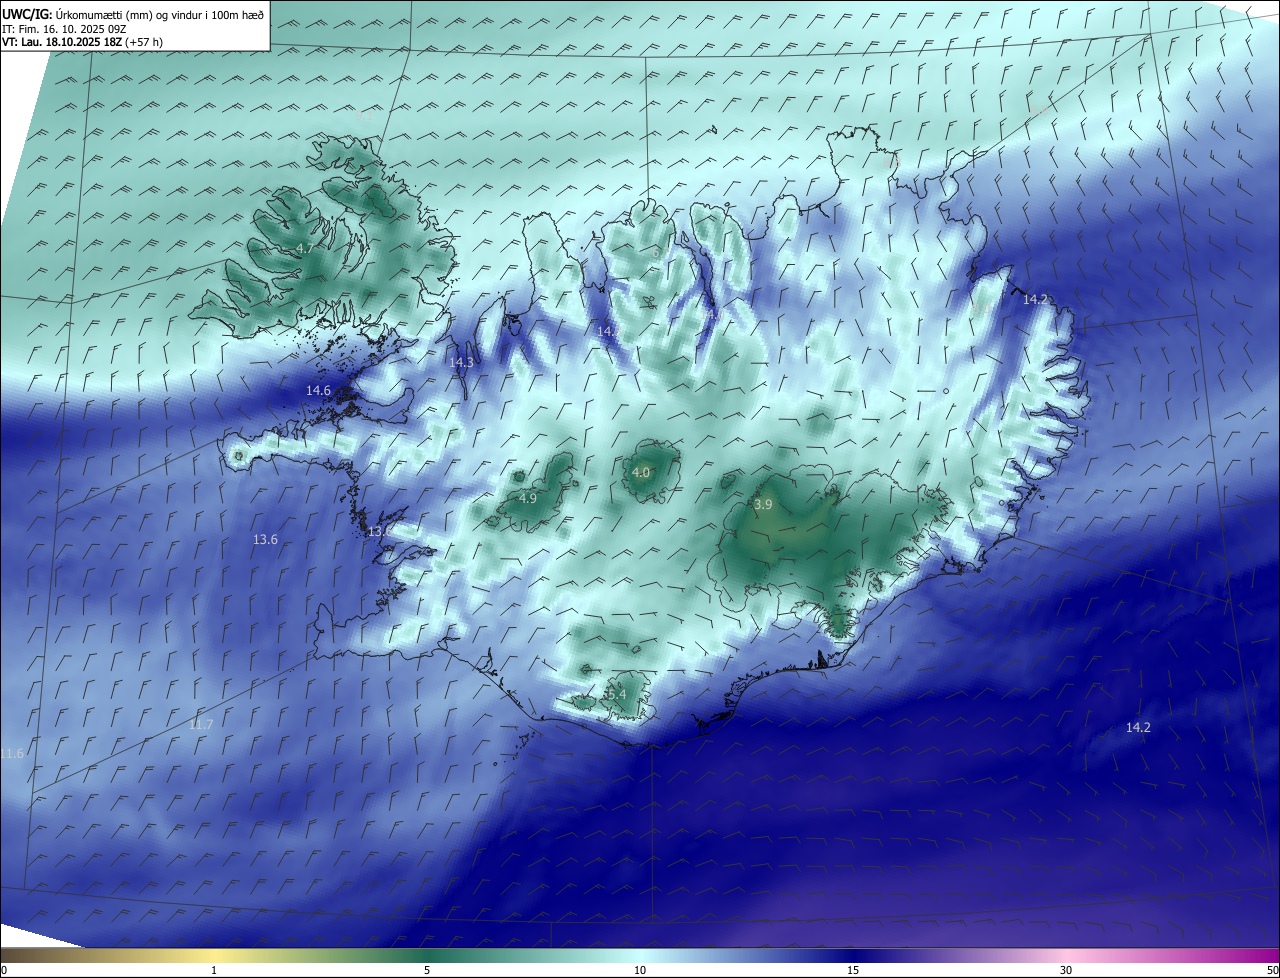Click the 4.7 value over the Westfjords
The height and width of the screenshot is (978, 1280).
coord(305,248)
